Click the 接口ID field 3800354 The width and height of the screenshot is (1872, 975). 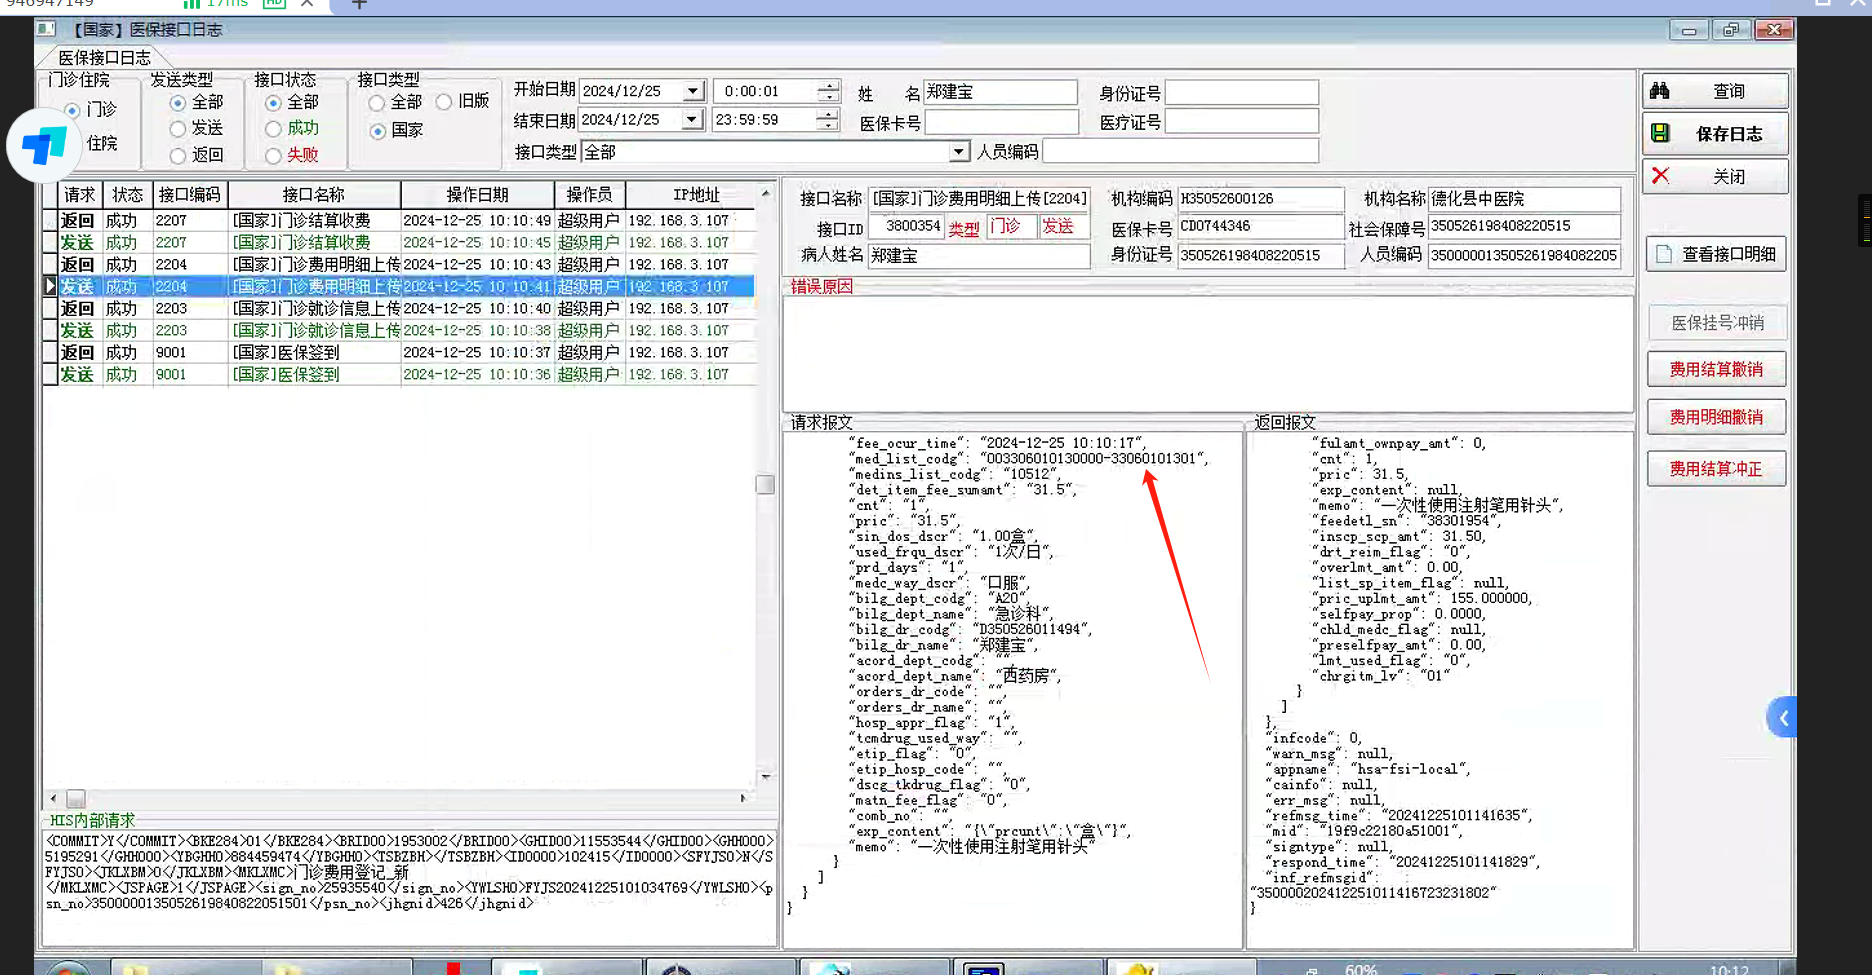tap(906, 227)
